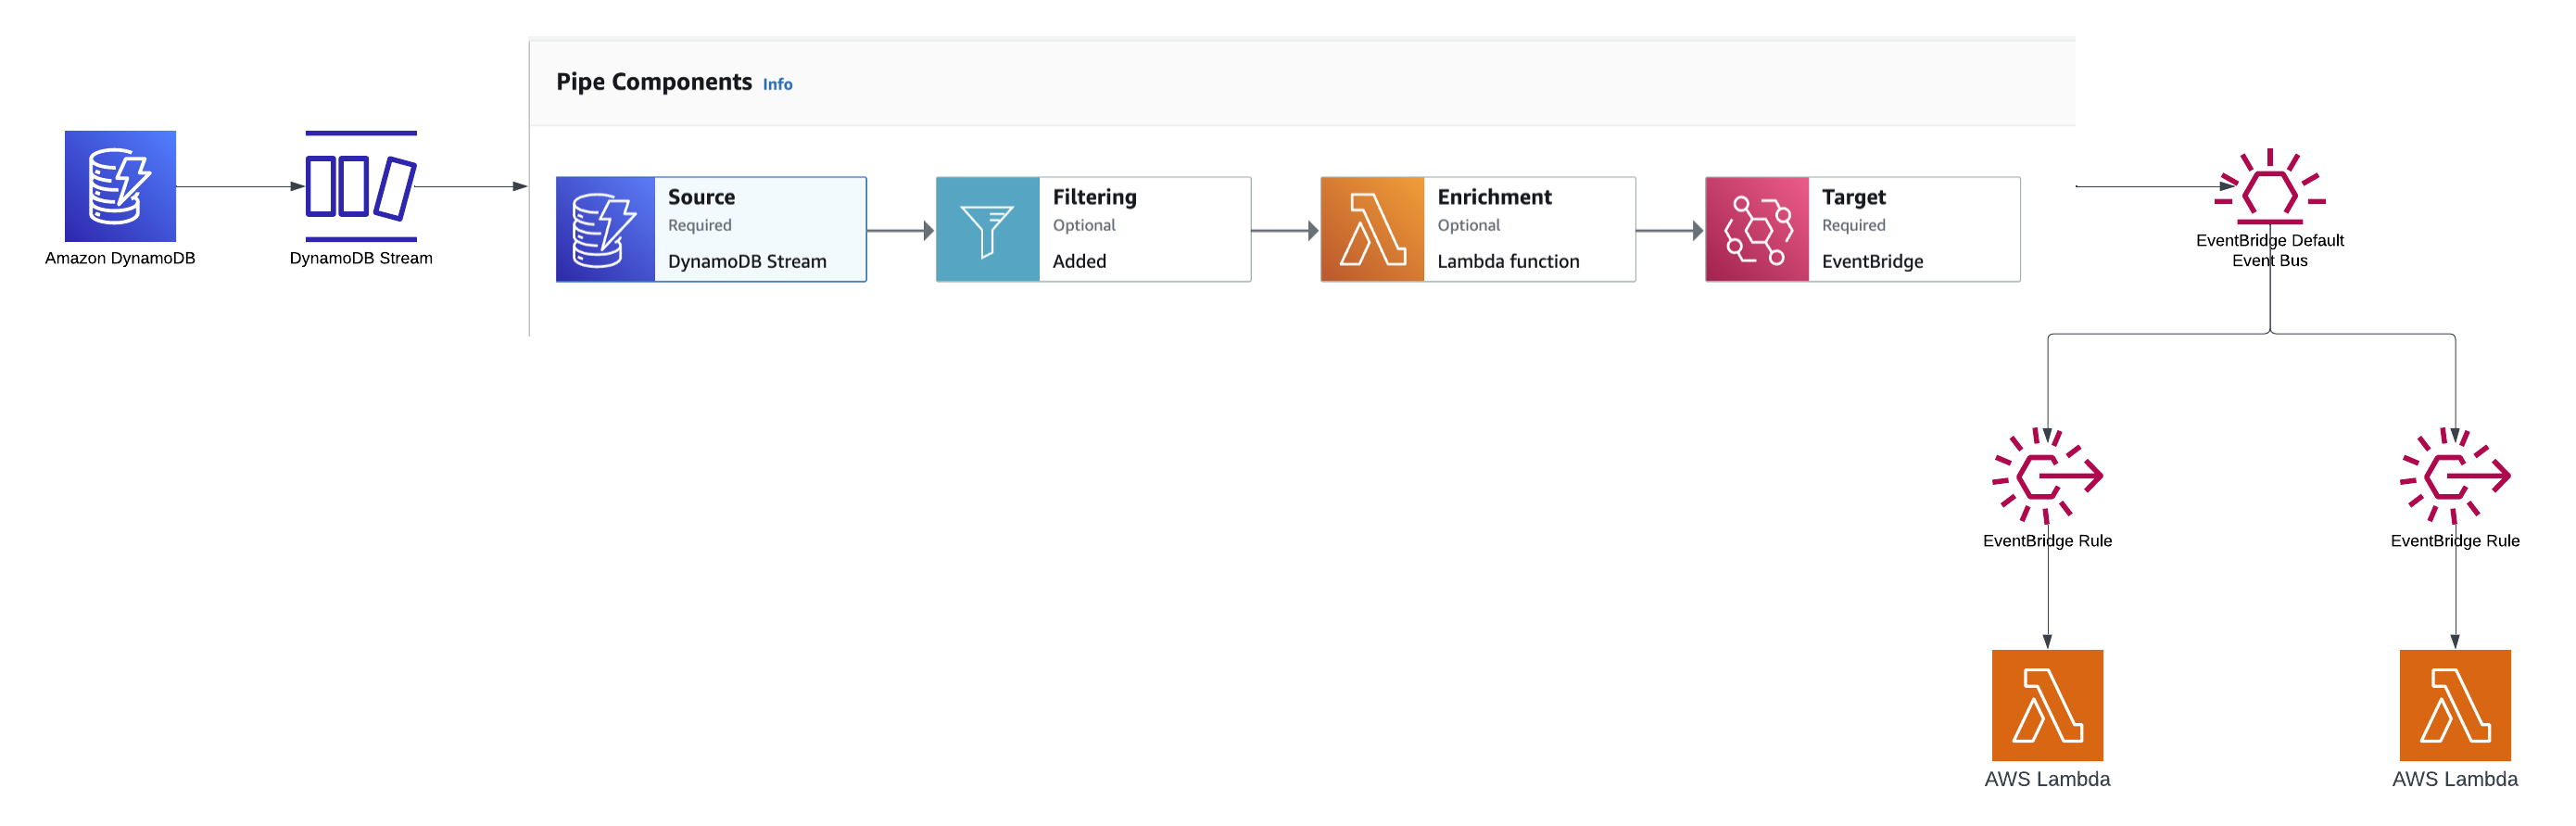Click the Enrichment Lambda function text card
This screenshot has width=2576, height=826.
[x=1528, y=229]
